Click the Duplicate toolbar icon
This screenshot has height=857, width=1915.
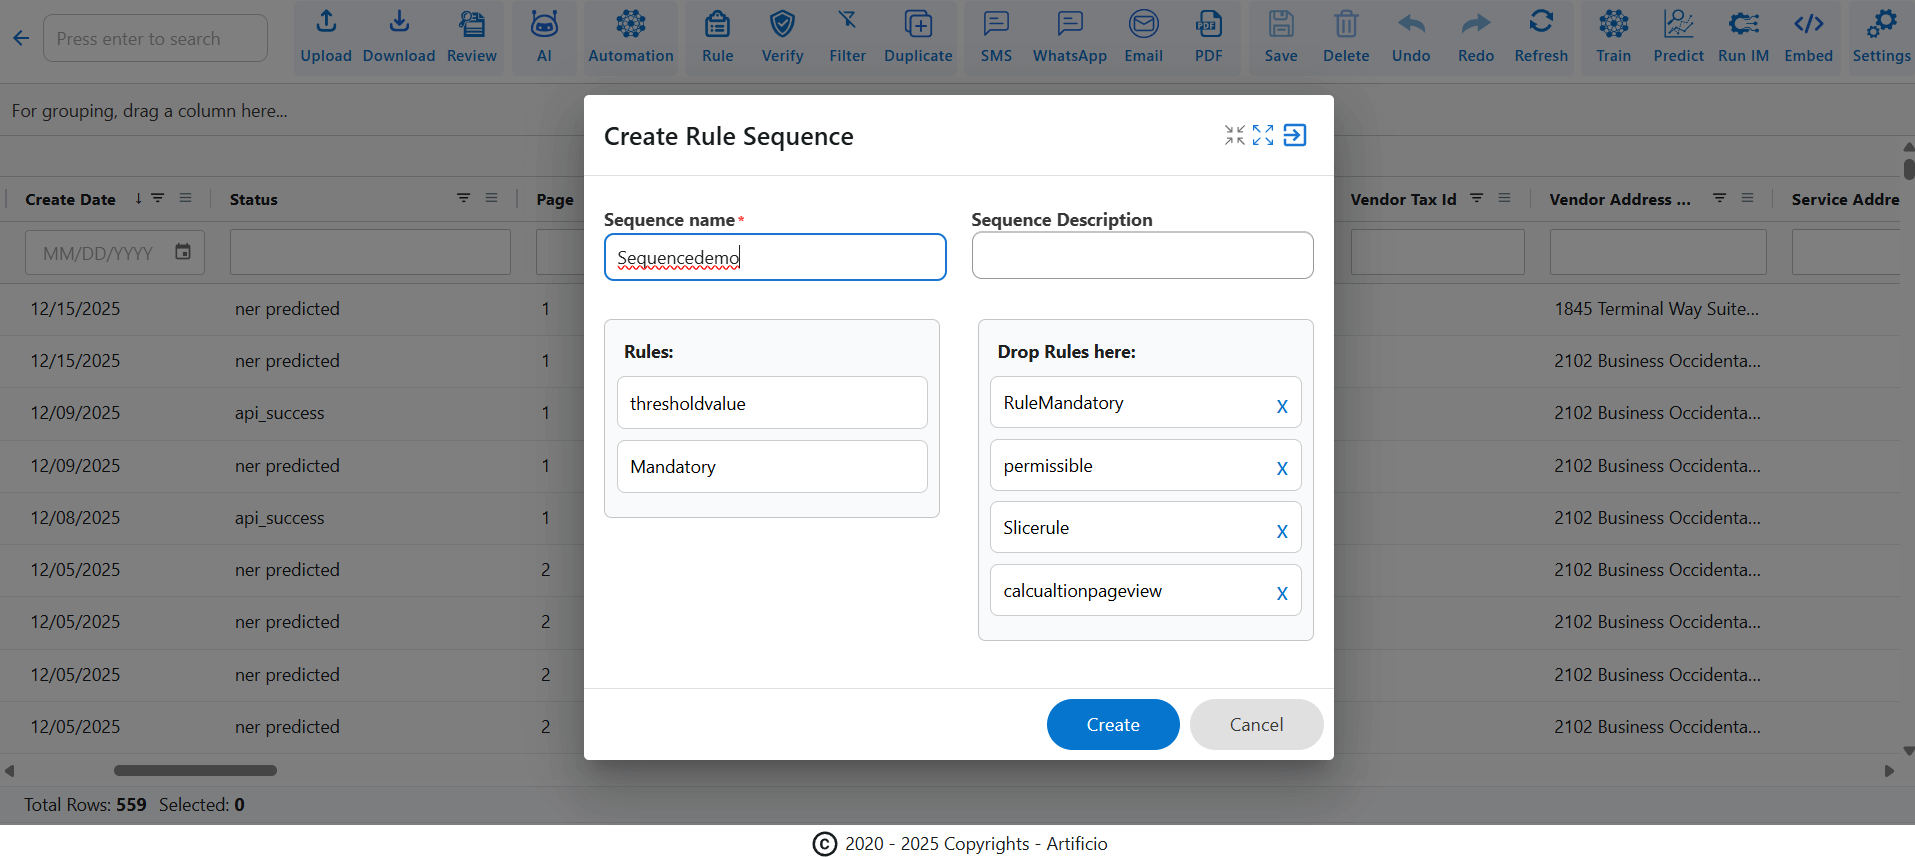coord(918,23)
